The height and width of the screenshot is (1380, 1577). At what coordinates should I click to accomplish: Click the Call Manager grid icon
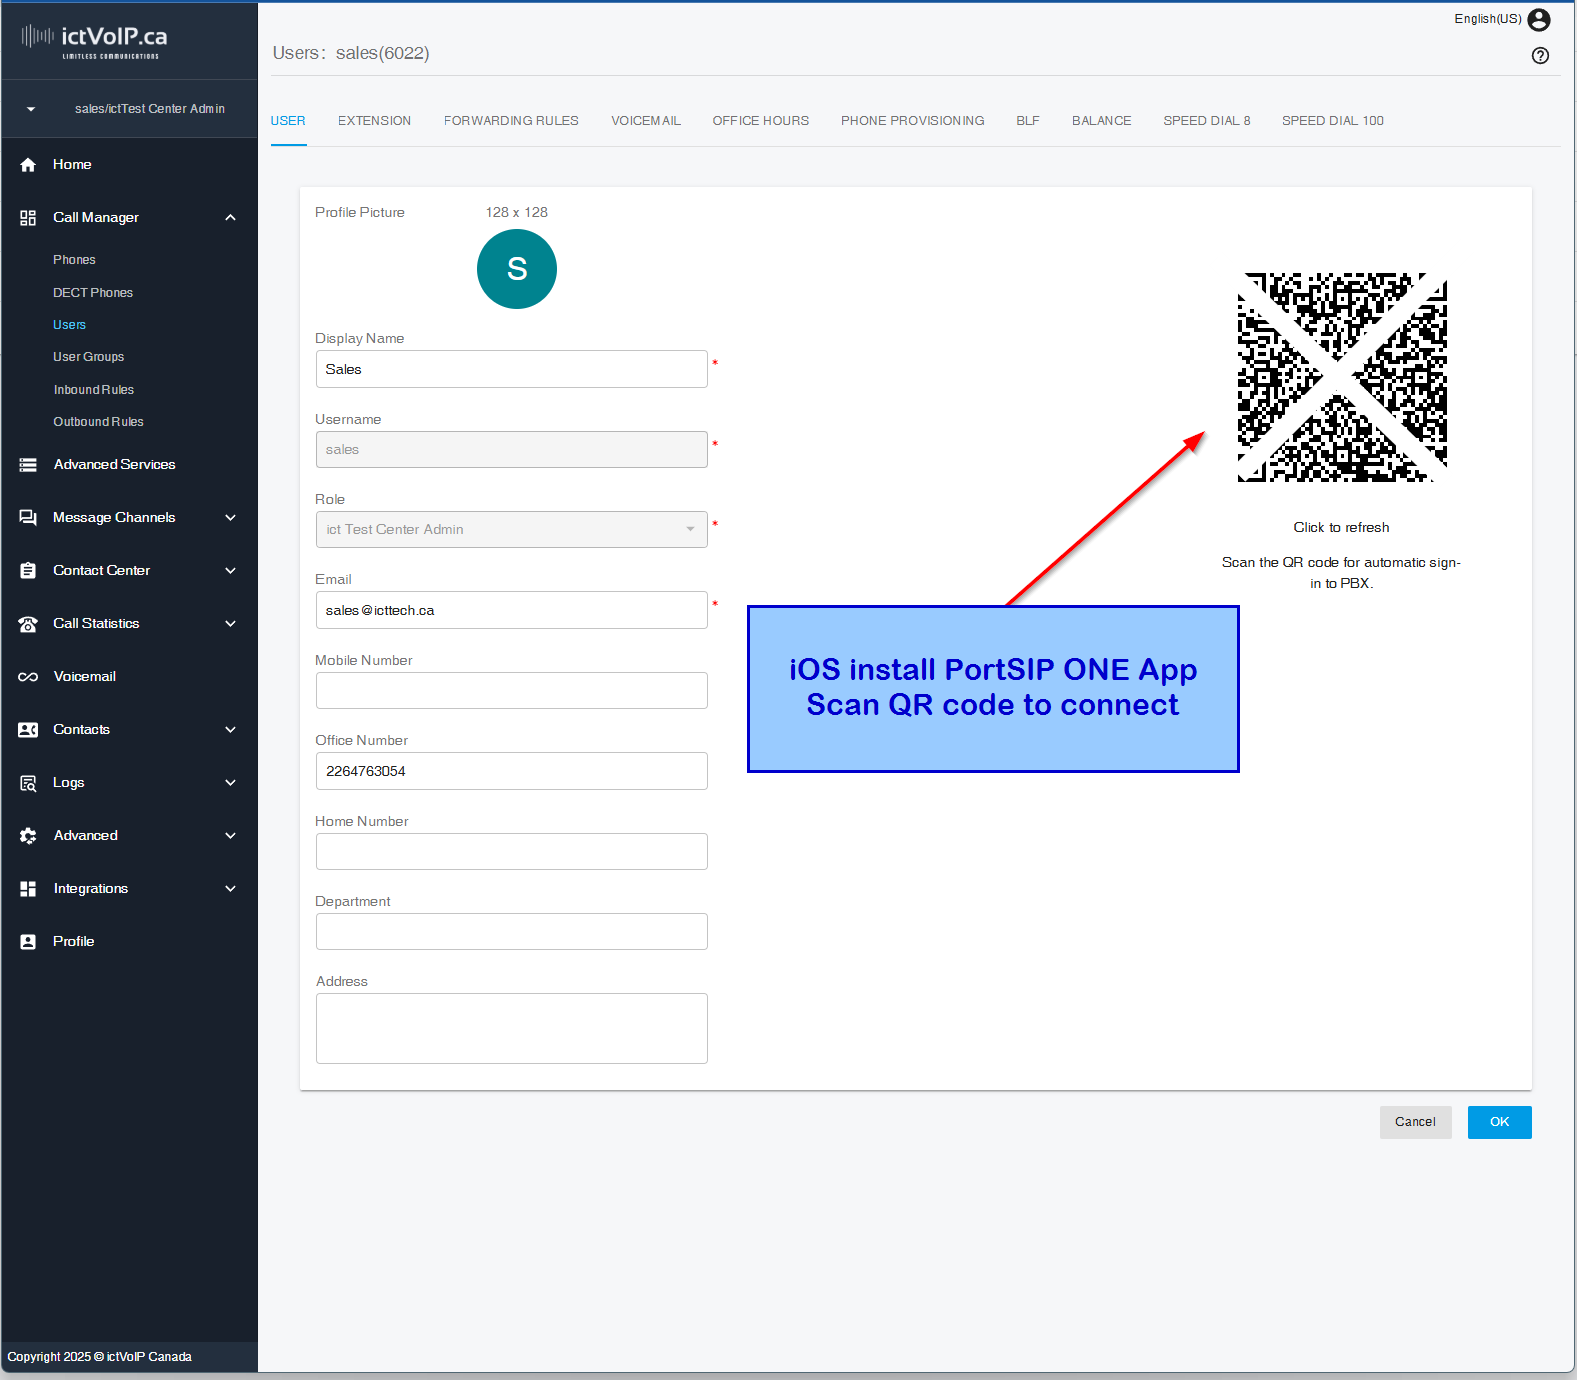[28, 218]
